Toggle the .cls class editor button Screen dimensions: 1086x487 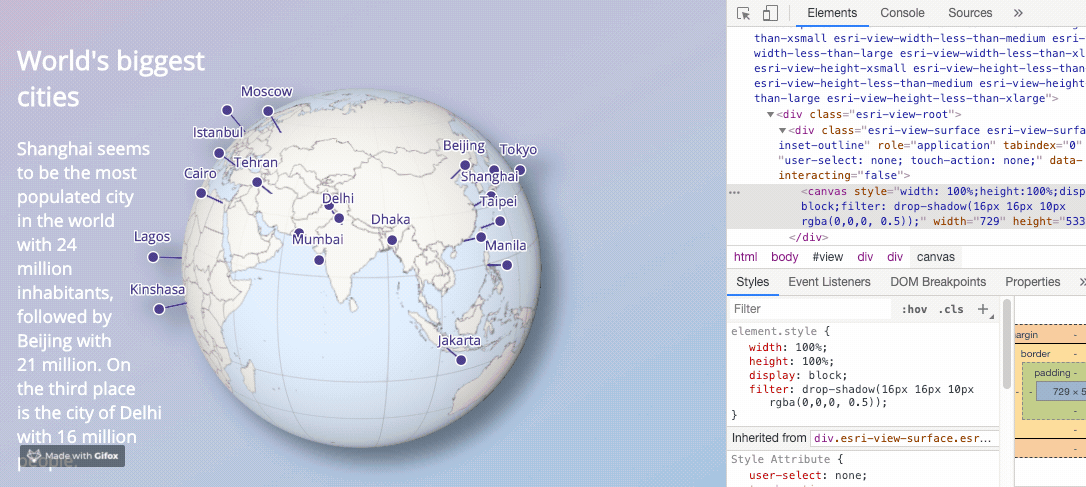click(x=951, y=309)
